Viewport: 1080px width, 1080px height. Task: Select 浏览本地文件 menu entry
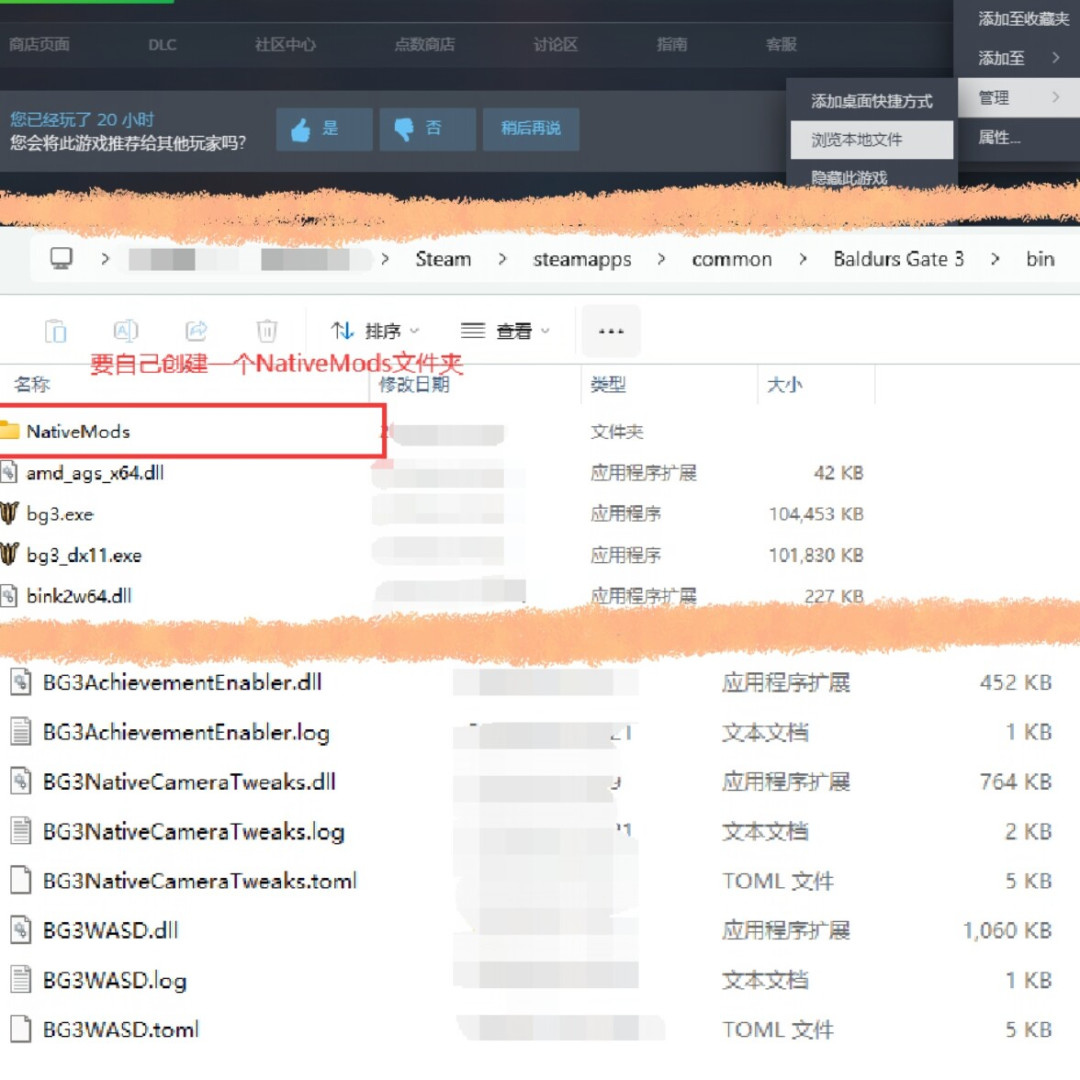(x=871, y=140)
